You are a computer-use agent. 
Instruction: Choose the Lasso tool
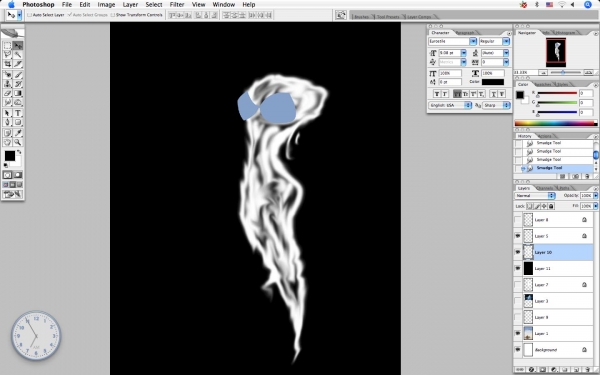(7, 55)
